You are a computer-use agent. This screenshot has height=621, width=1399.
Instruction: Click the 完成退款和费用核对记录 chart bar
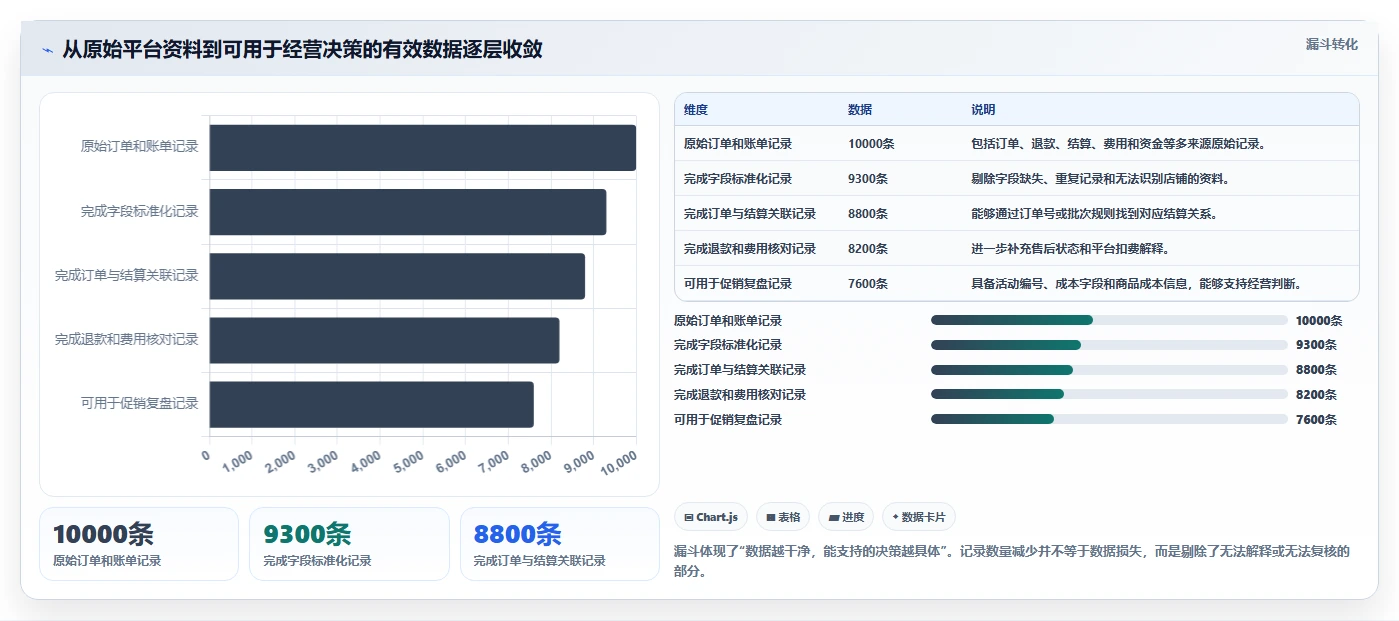[384, 340]
